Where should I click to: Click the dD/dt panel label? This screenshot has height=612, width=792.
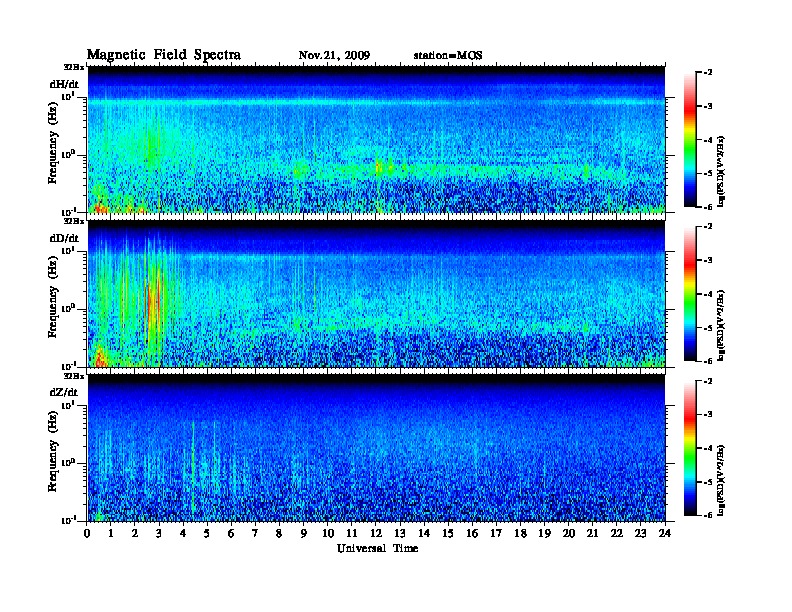pos(64,238)
